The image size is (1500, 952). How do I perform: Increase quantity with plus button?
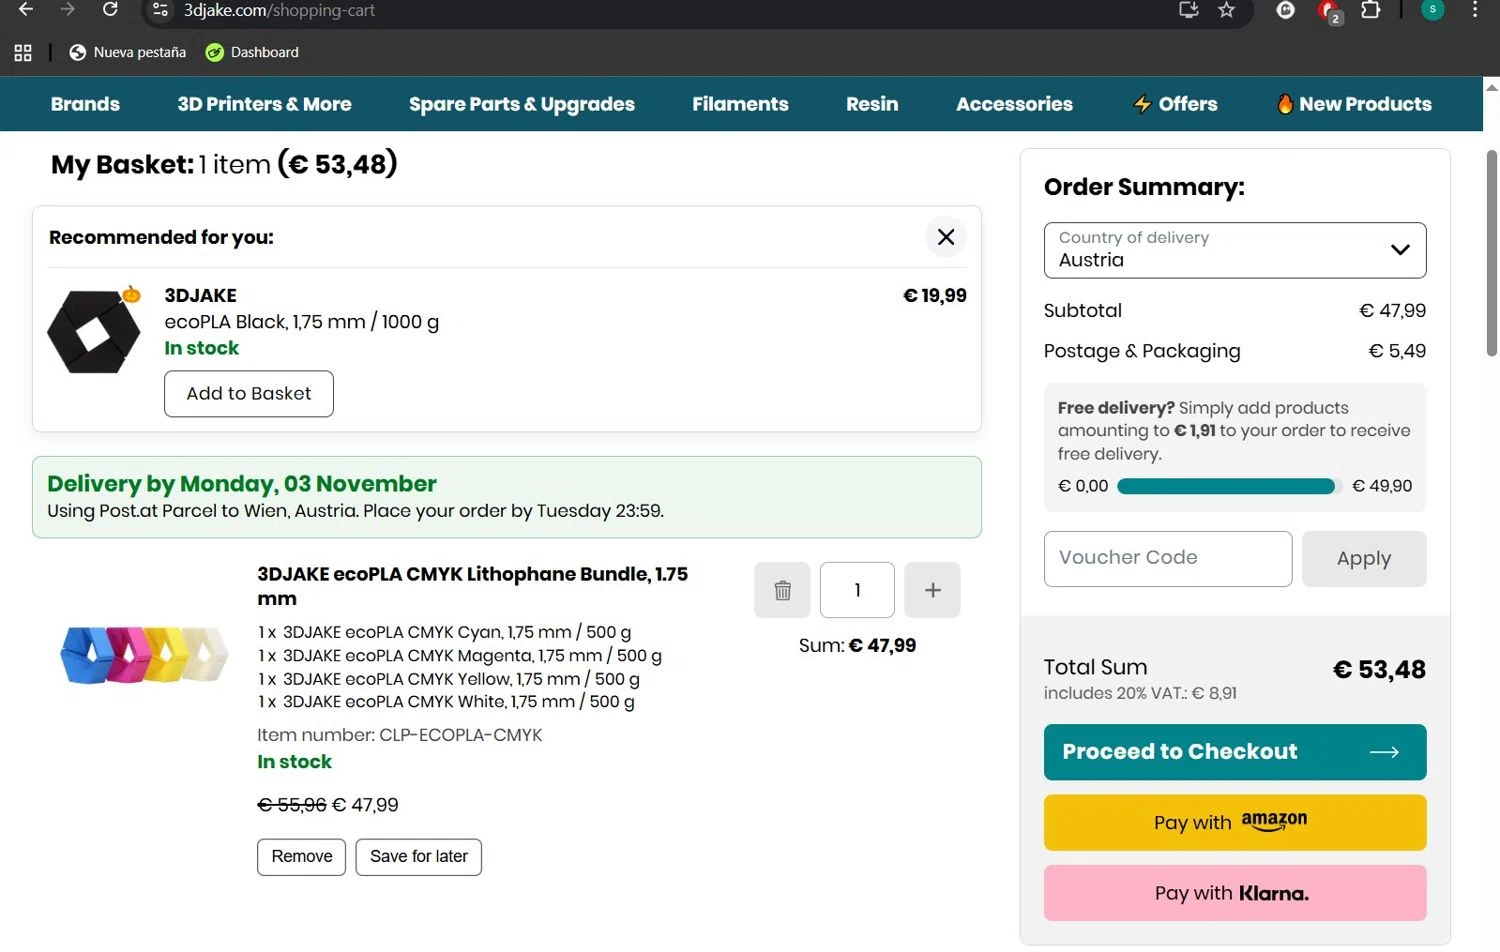932,590
